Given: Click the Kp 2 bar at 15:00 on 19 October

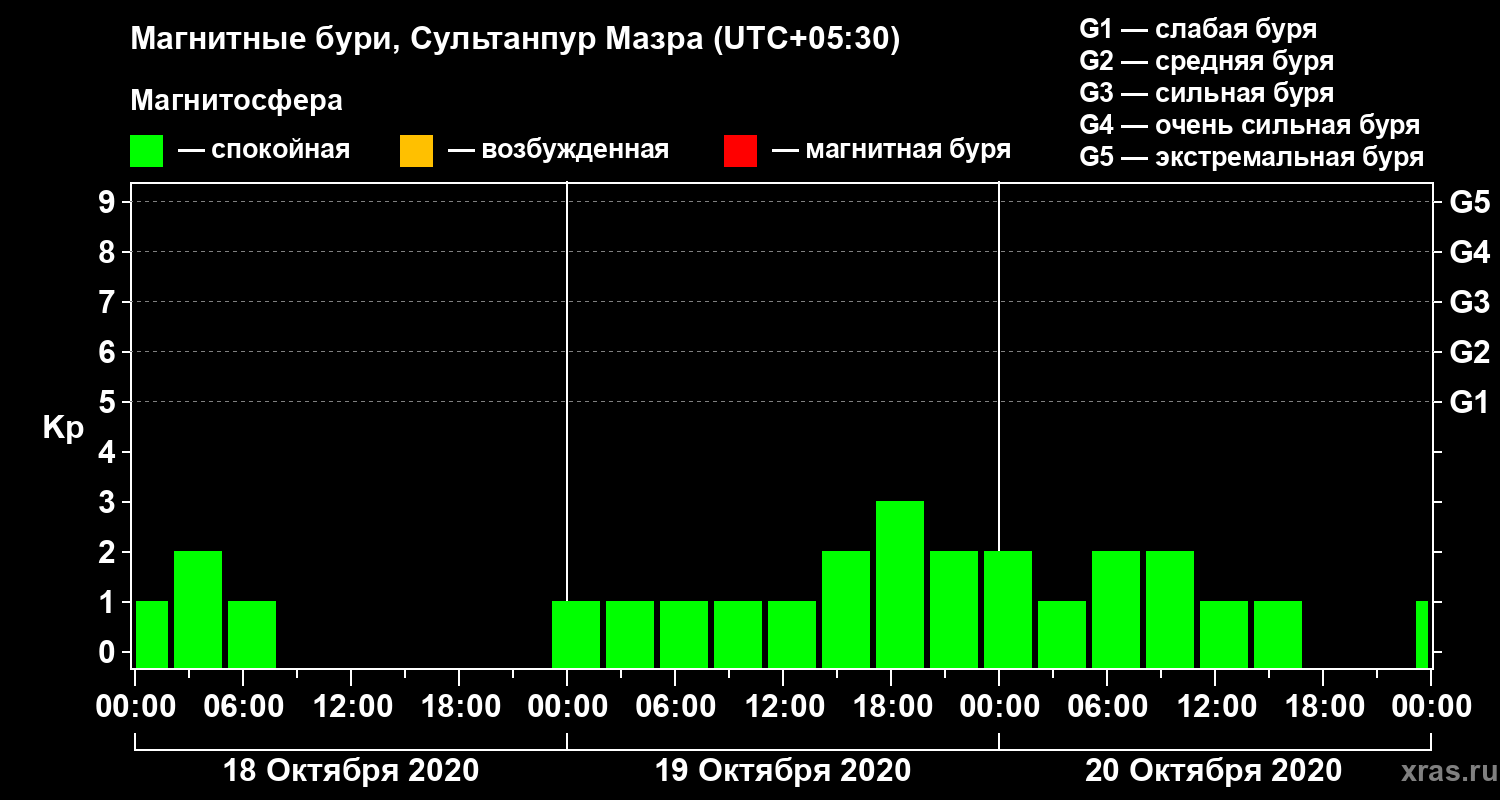Looking at the screenshot, I should [x=846, y=609].
